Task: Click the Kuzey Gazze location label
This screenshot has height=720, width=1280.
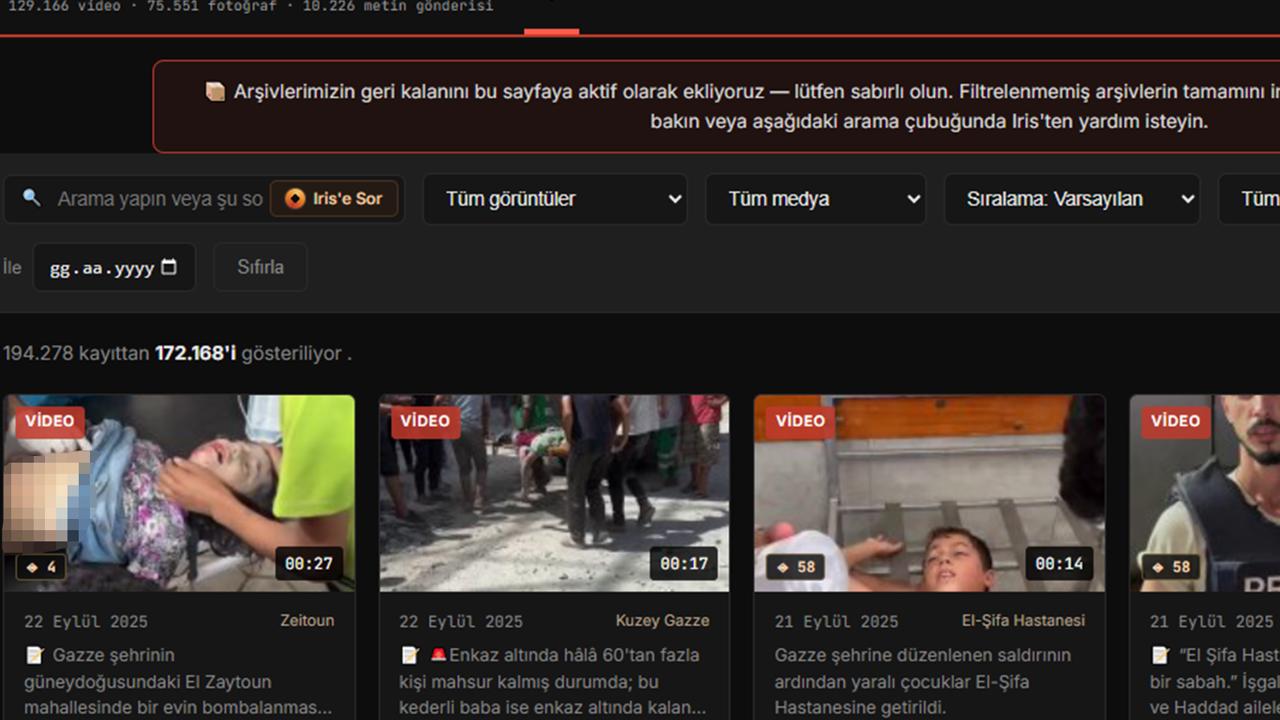Action: point(662,620)
